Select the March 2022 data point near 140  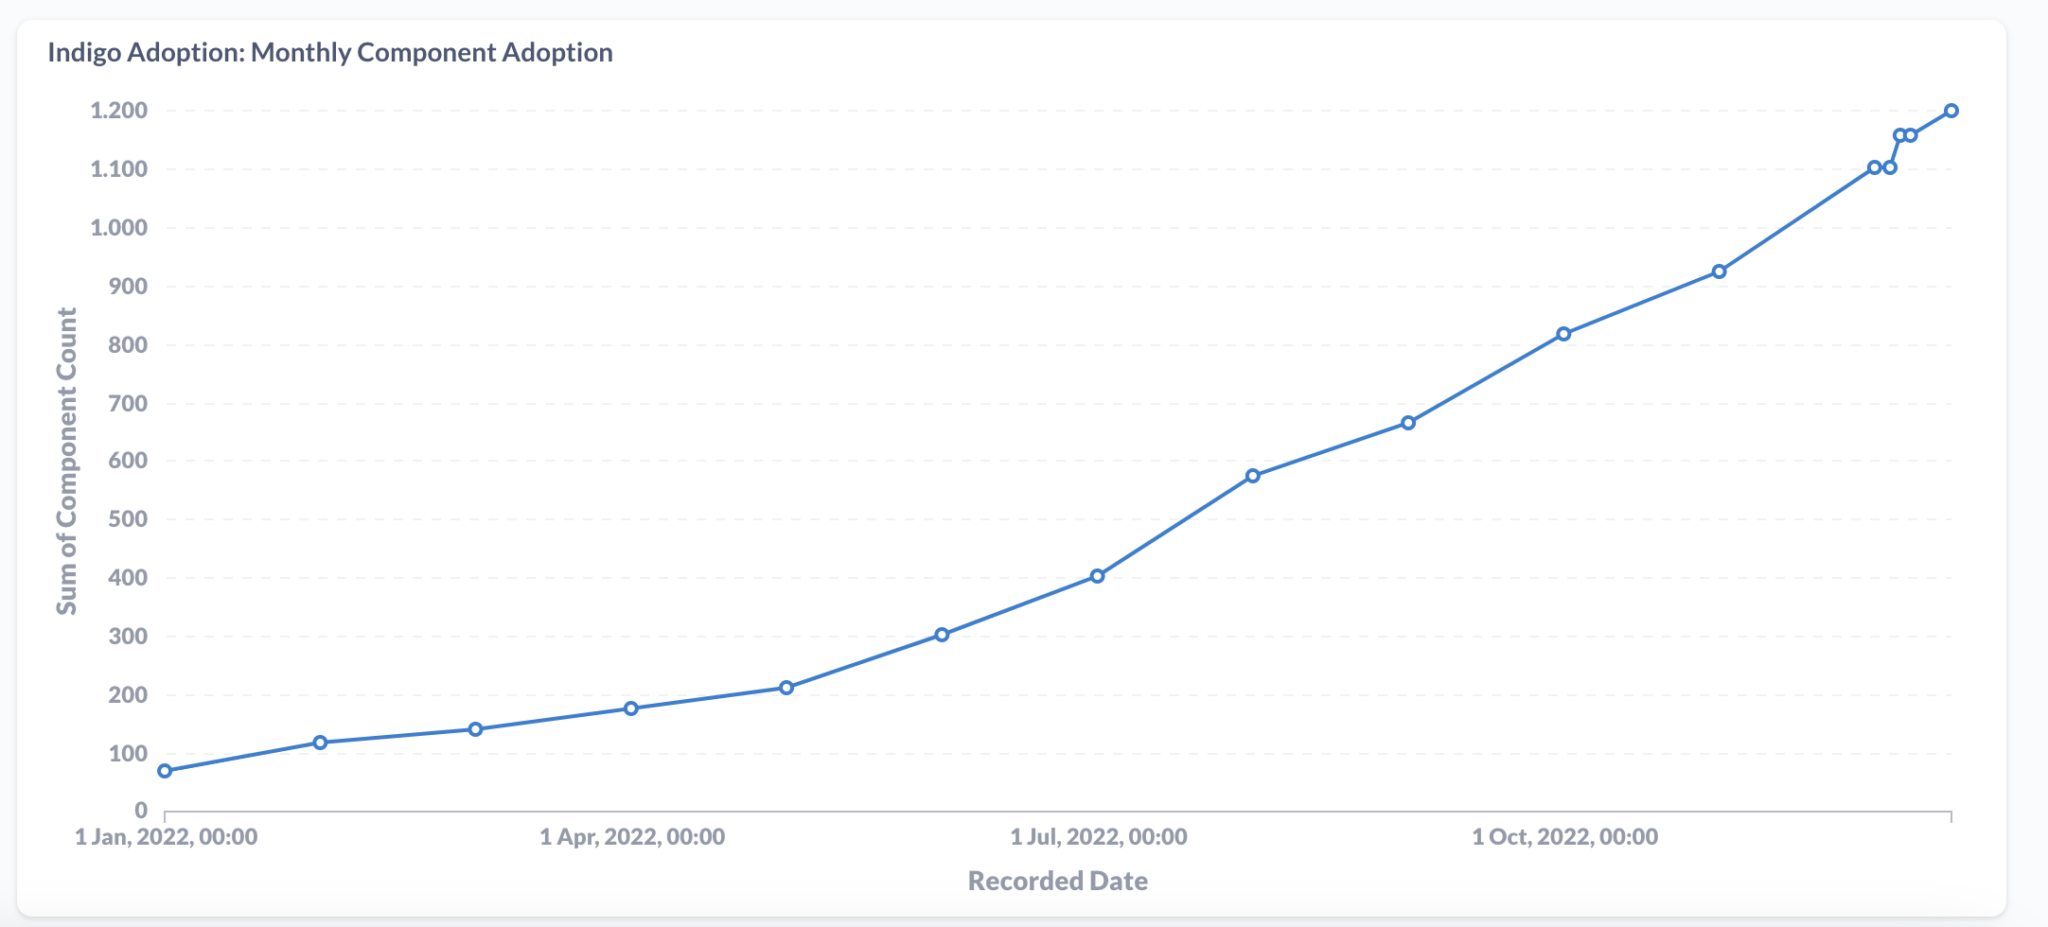tap(476, 730)
